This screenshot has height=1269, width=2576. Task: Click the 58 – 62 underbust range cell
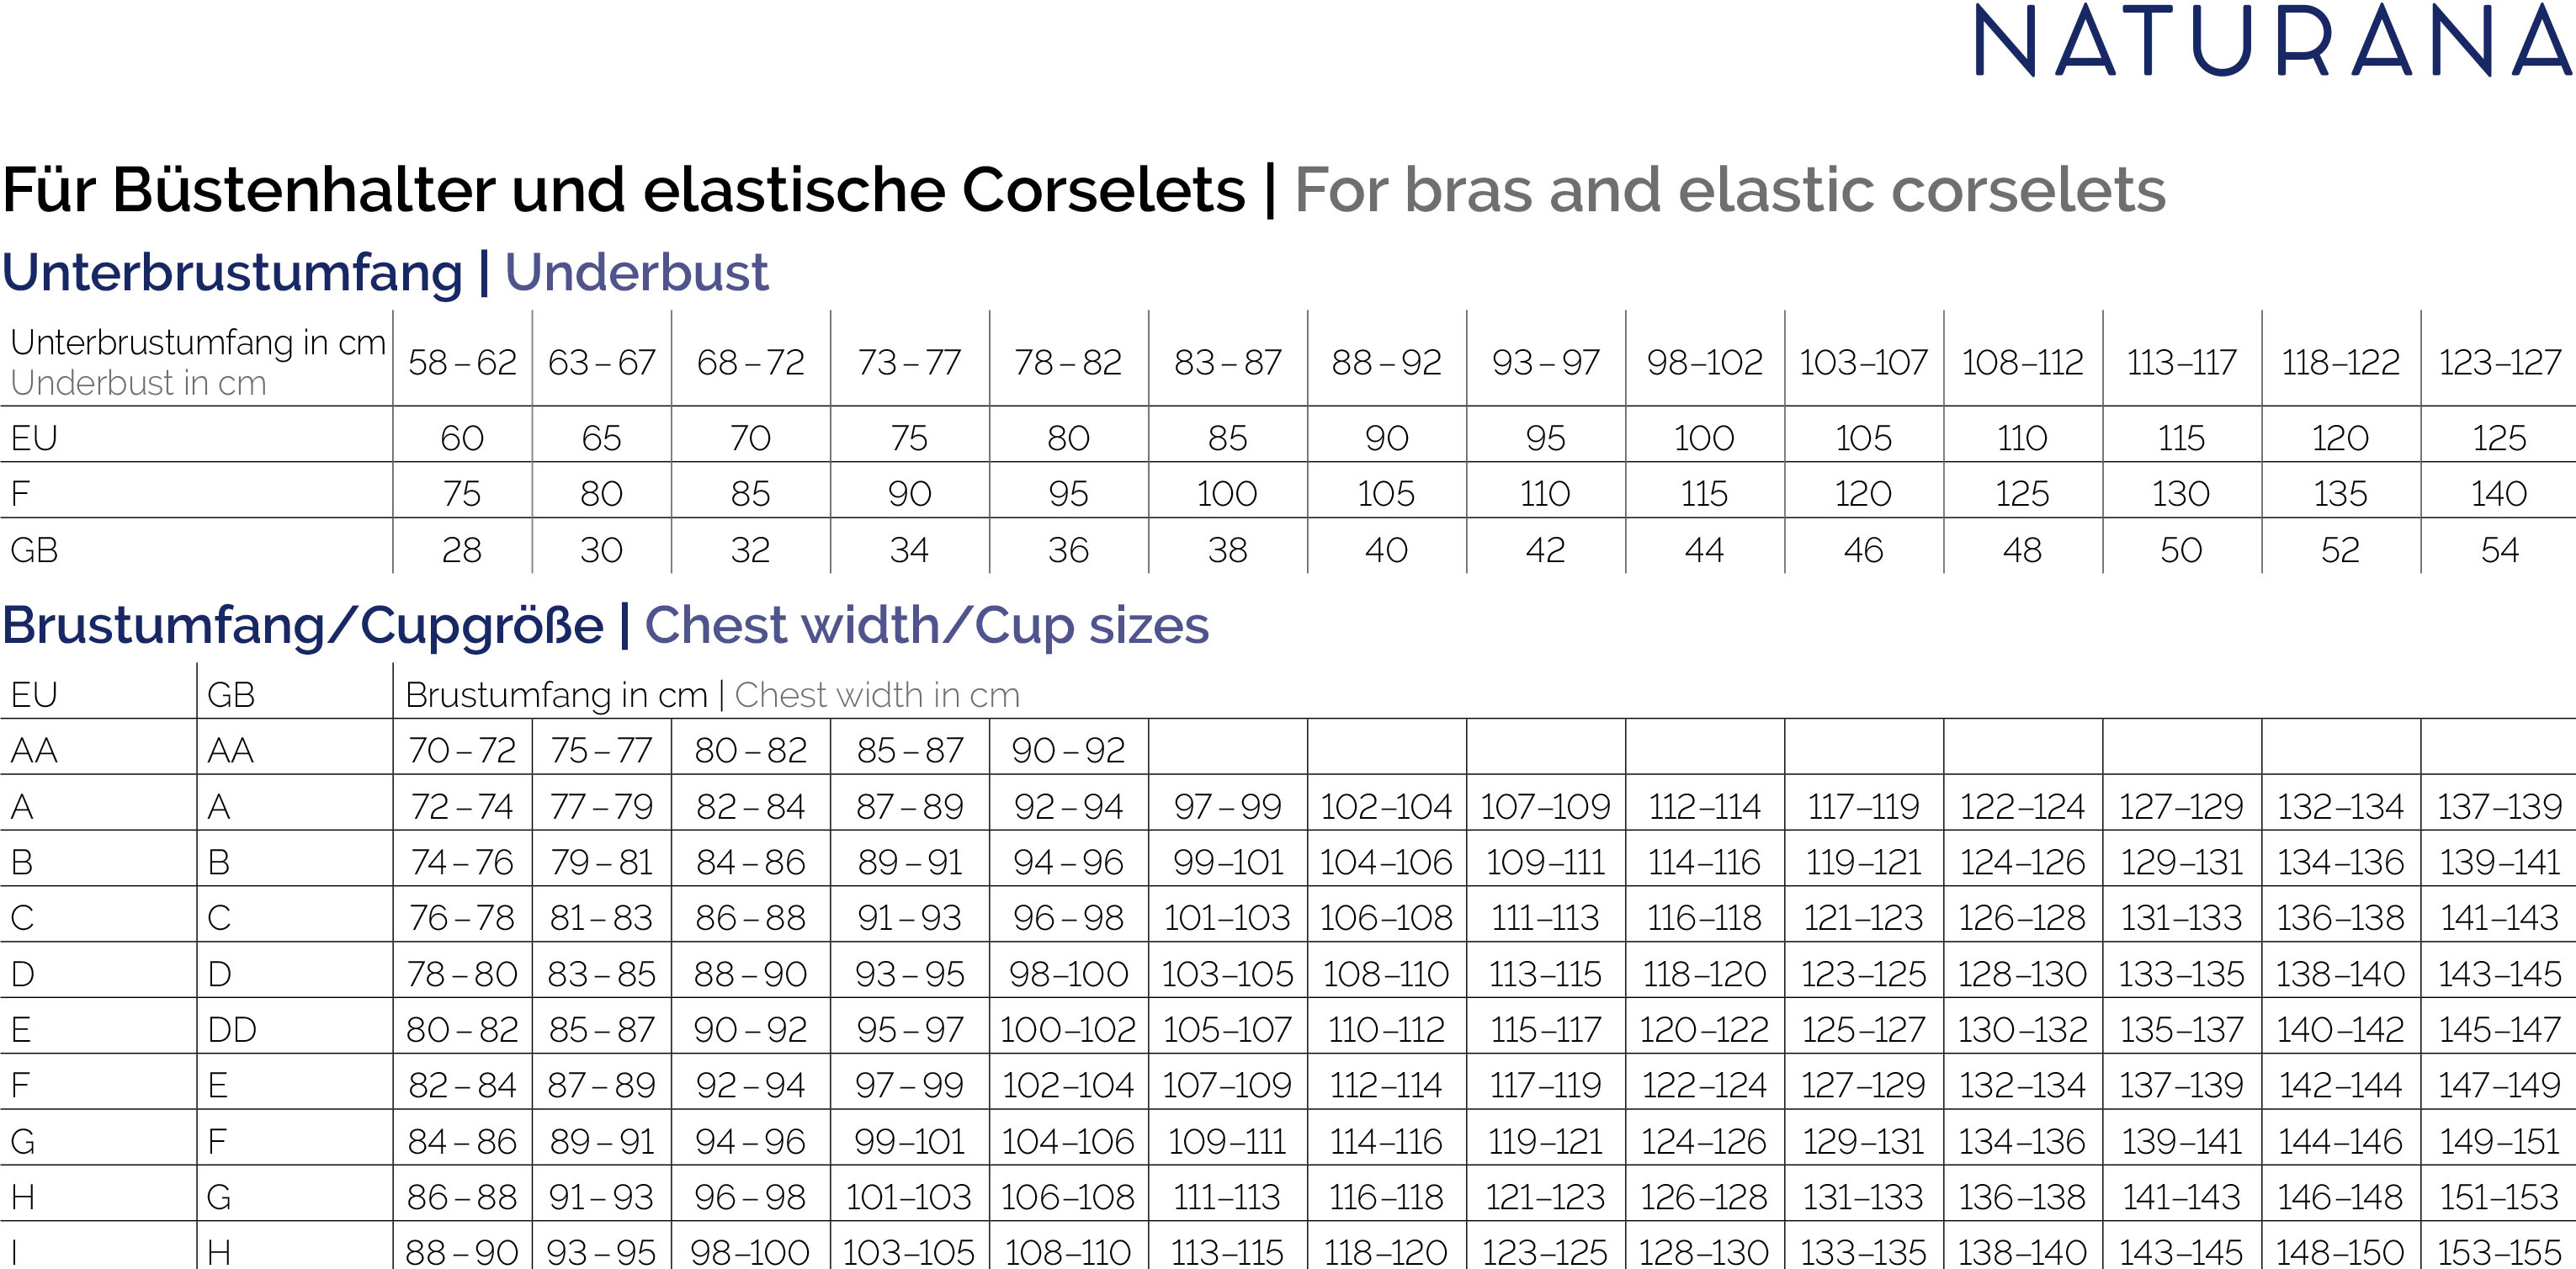pos(462,362)
